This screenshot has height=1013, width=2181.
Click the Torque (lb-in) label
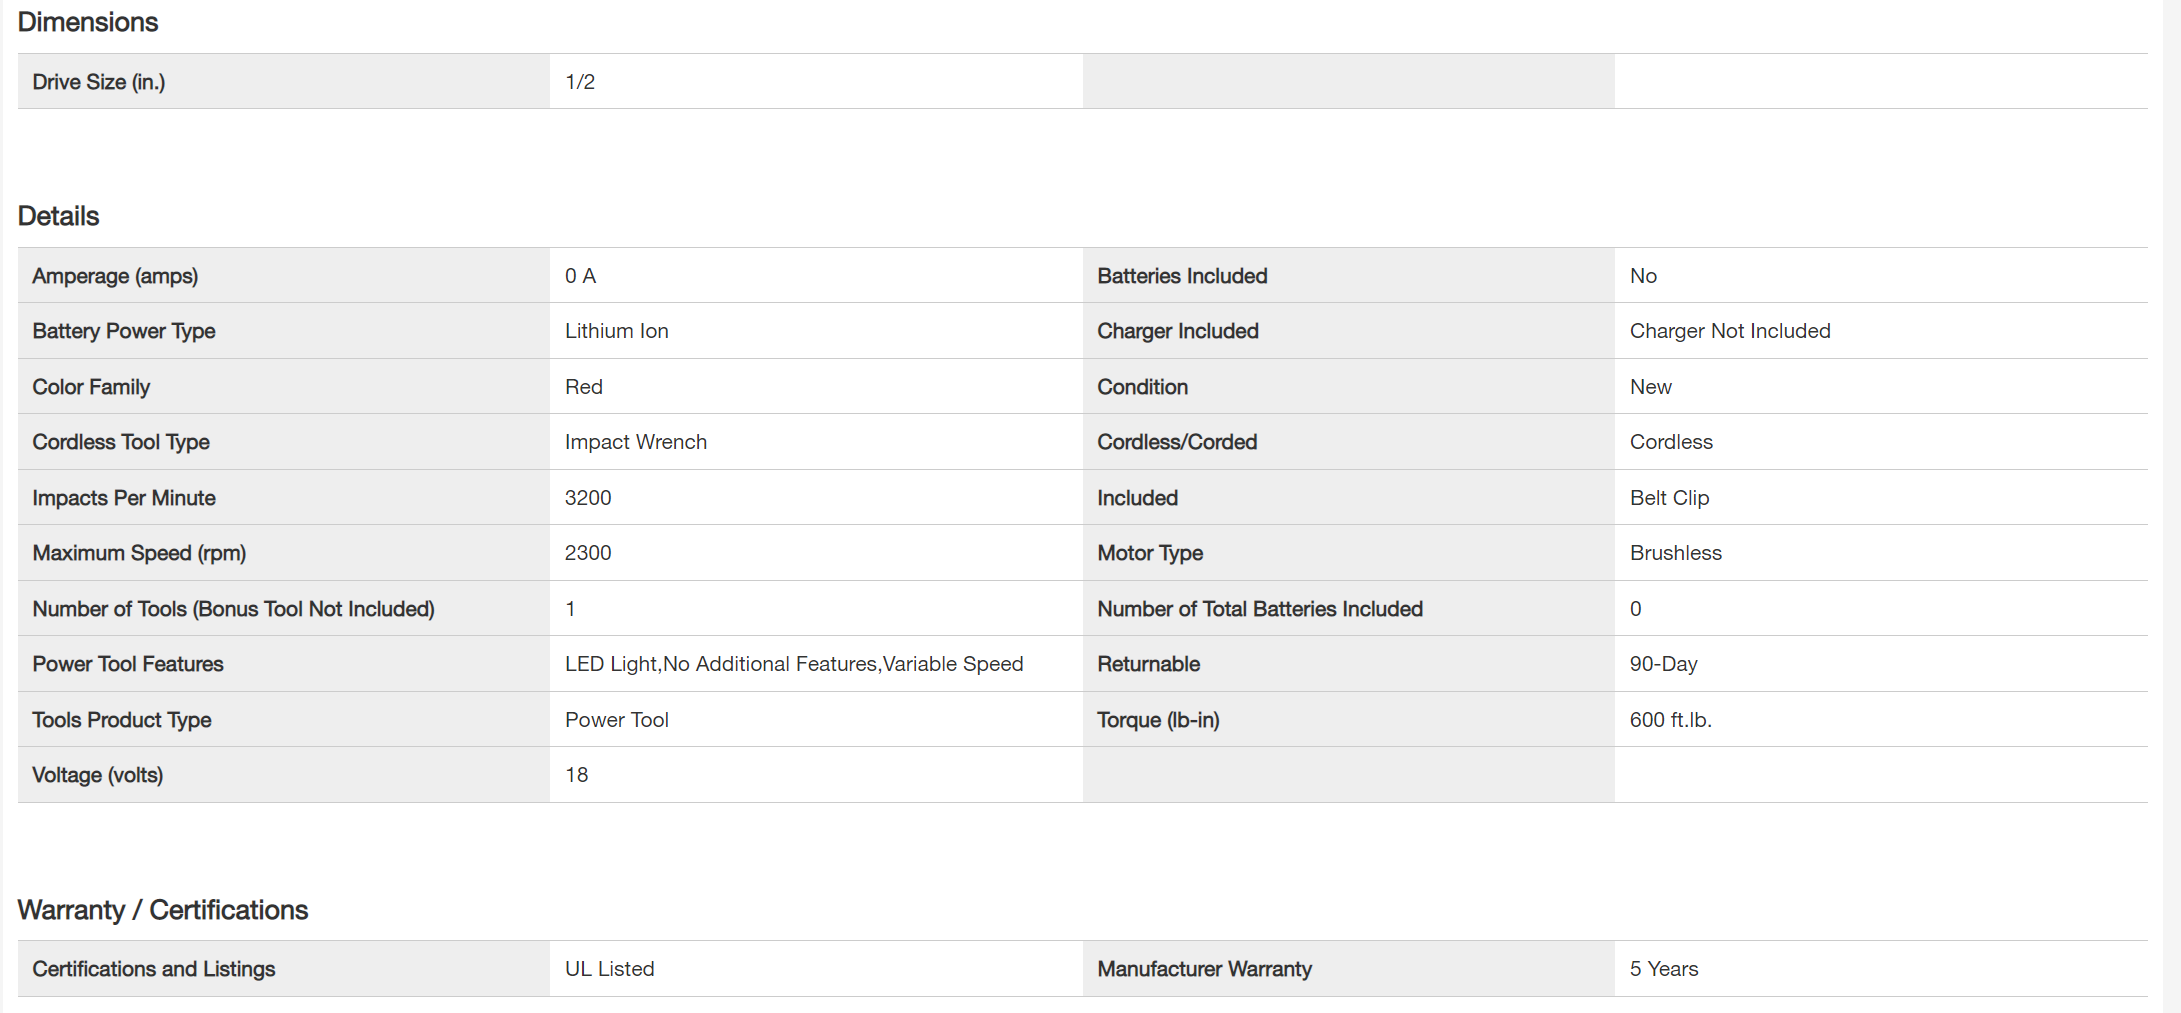pos(1158,720)
